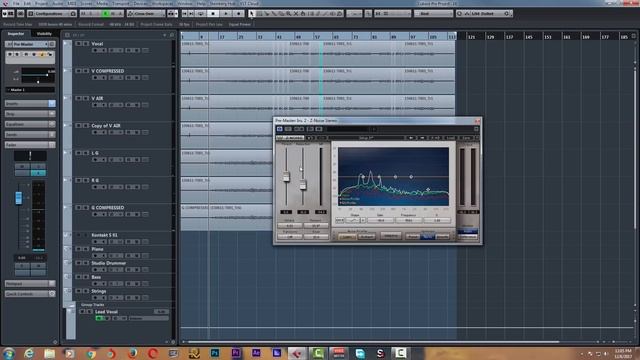The width and height of the screenshot is (640, 360).
Task: Expand the Inserts section in Inspector
Action: (30, 104)
